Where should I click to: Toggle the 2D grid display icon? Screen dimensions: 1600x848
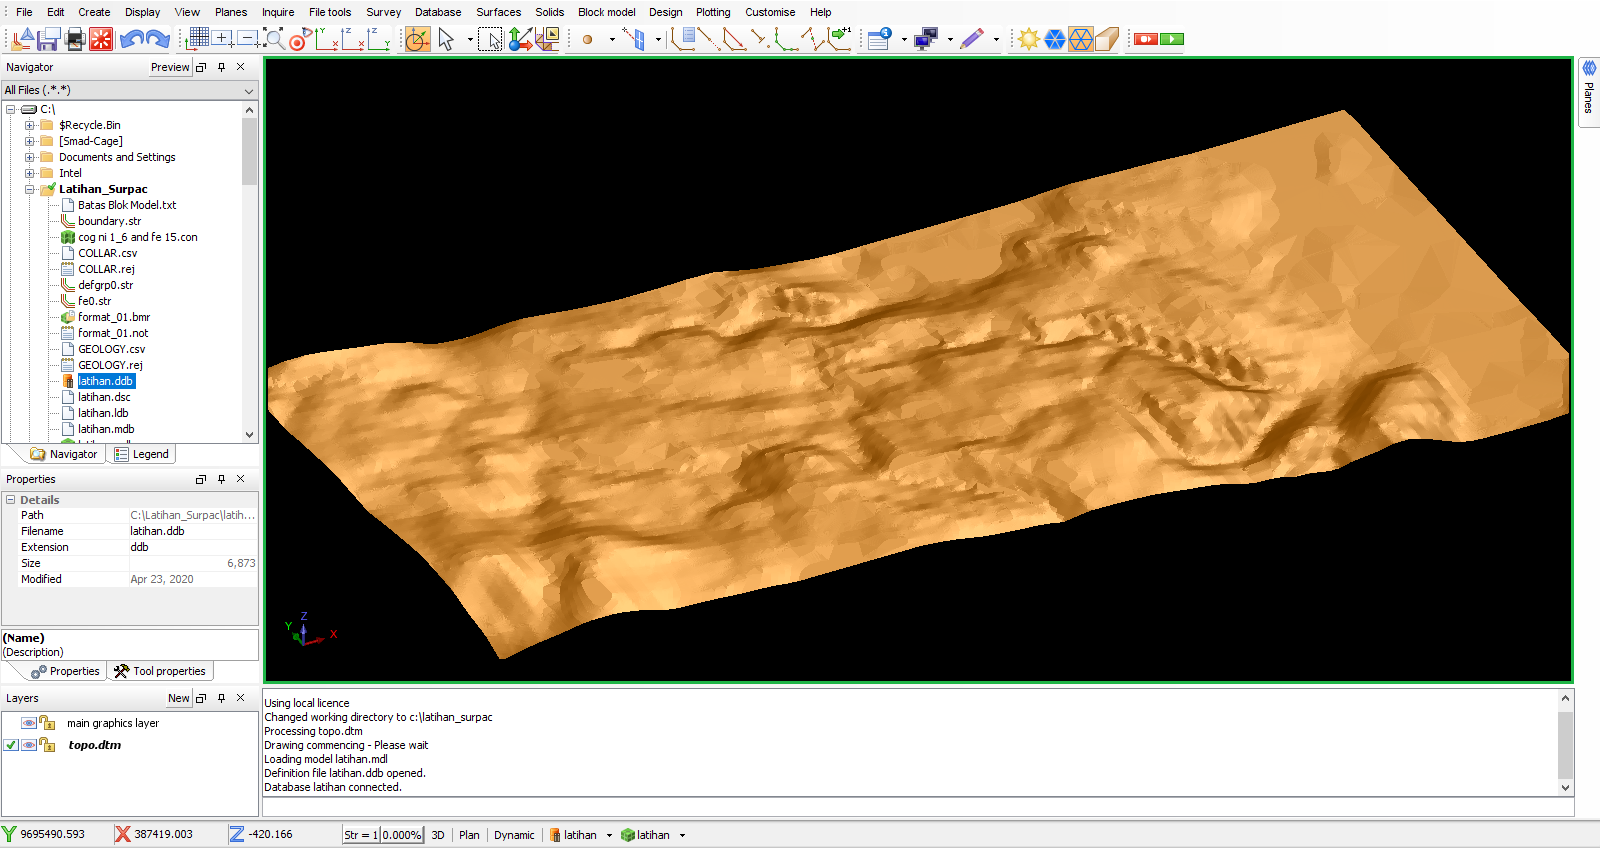point(198,39)
